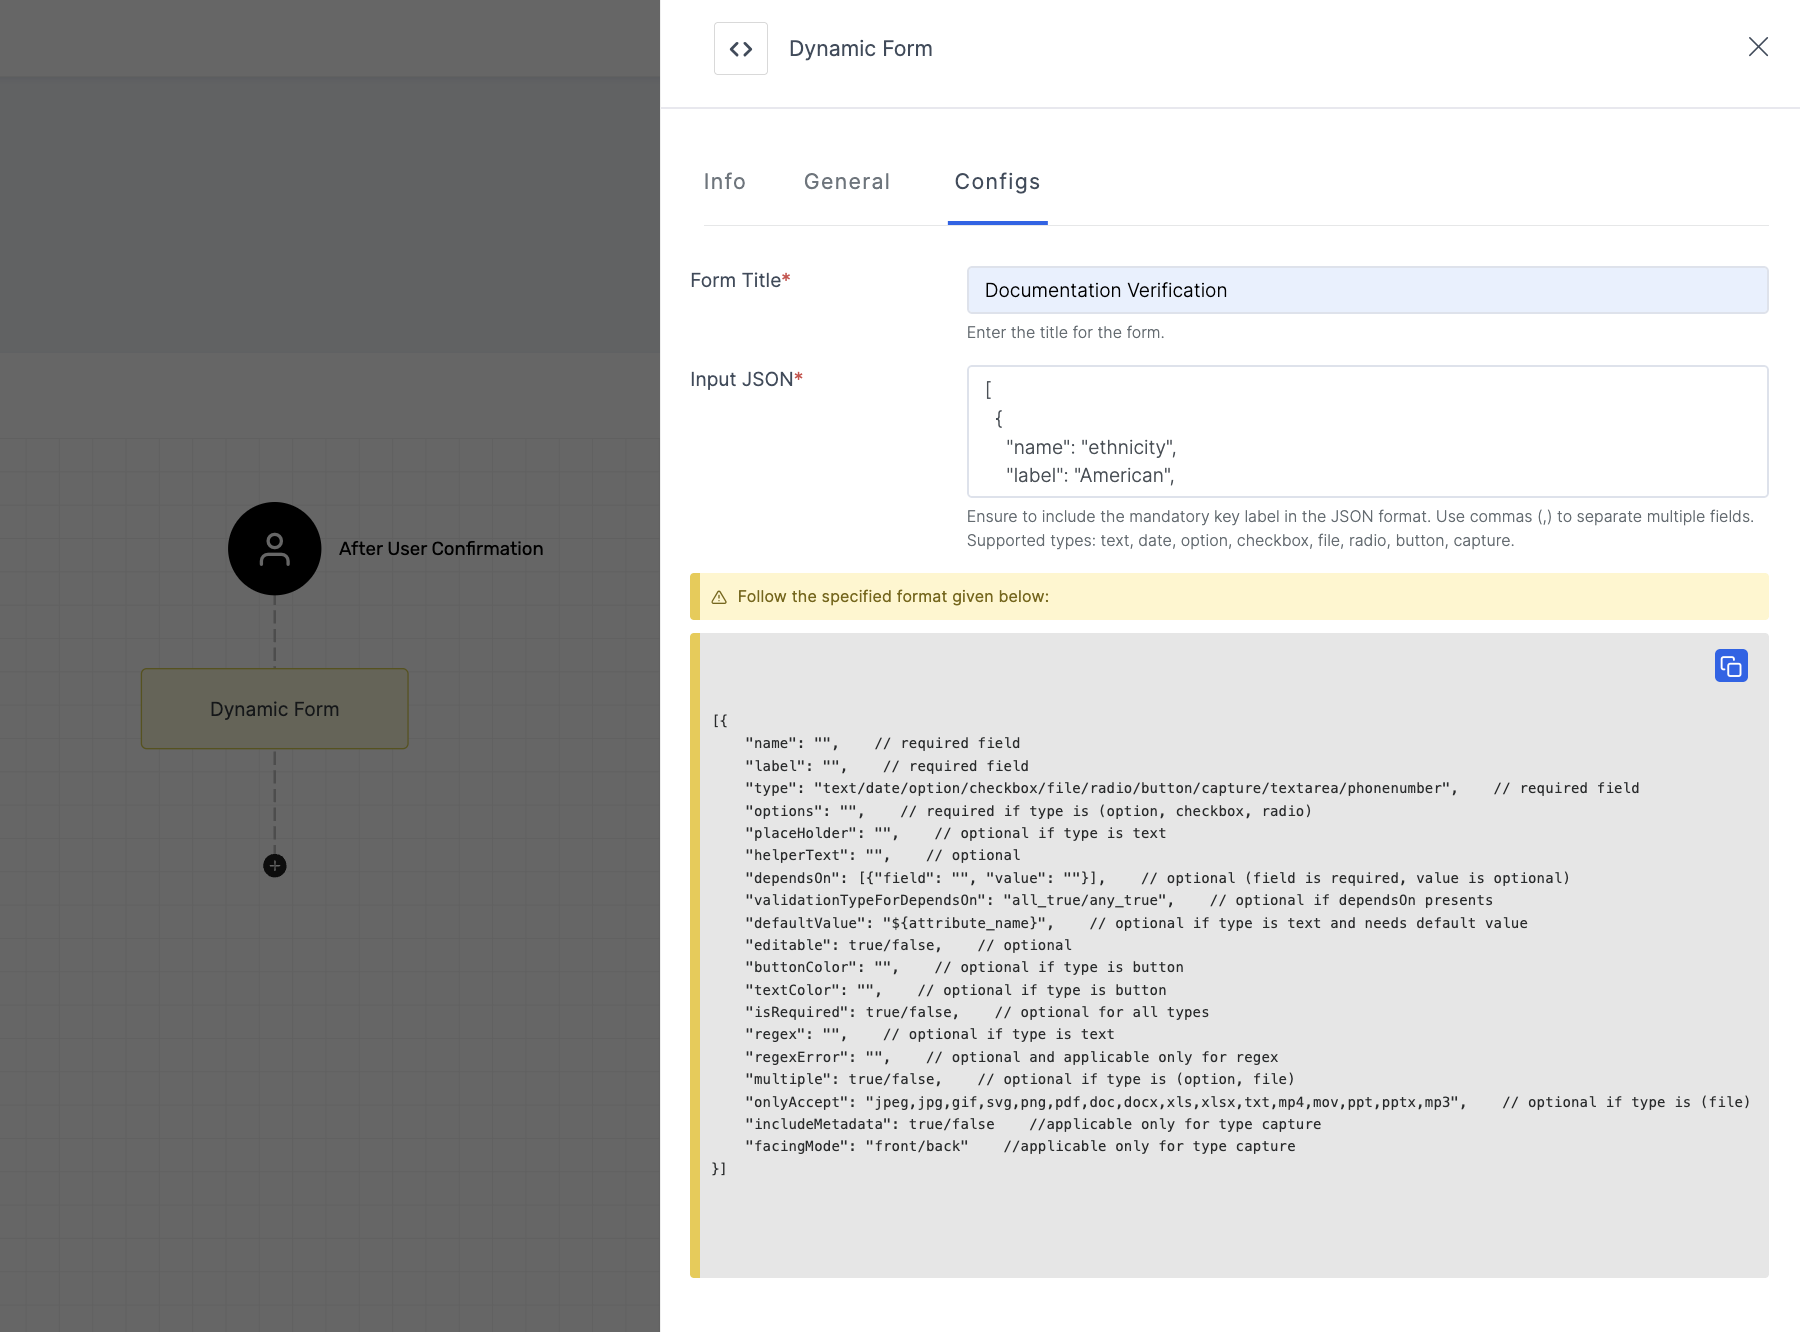Screen dimensions: 1800x1332
Task: Click the "textColor": "" line in sample
Action: coord(956,990)
